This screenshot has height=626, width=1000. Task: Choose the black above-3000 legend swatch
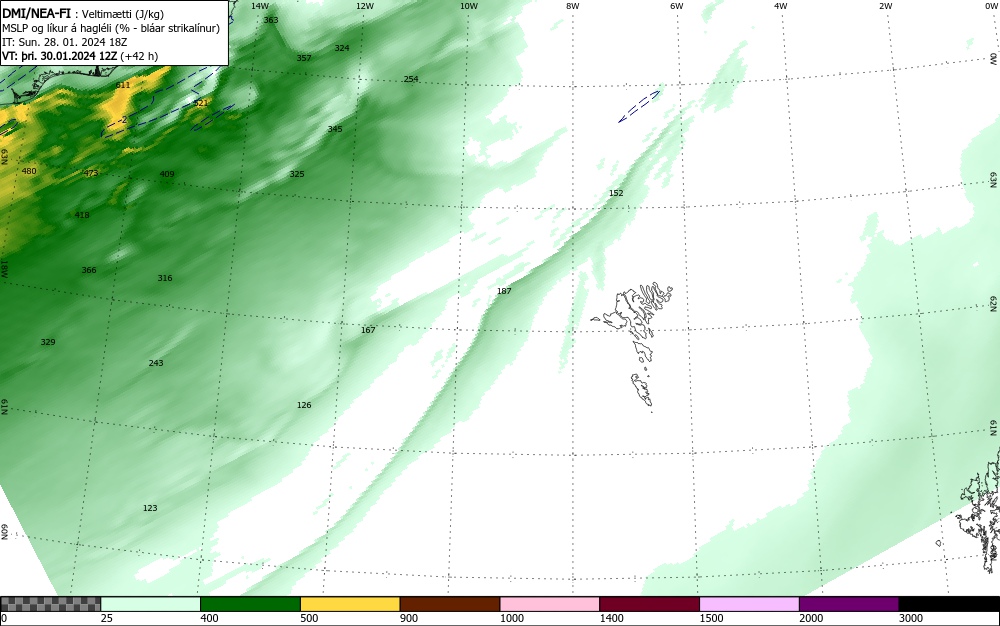949,604
